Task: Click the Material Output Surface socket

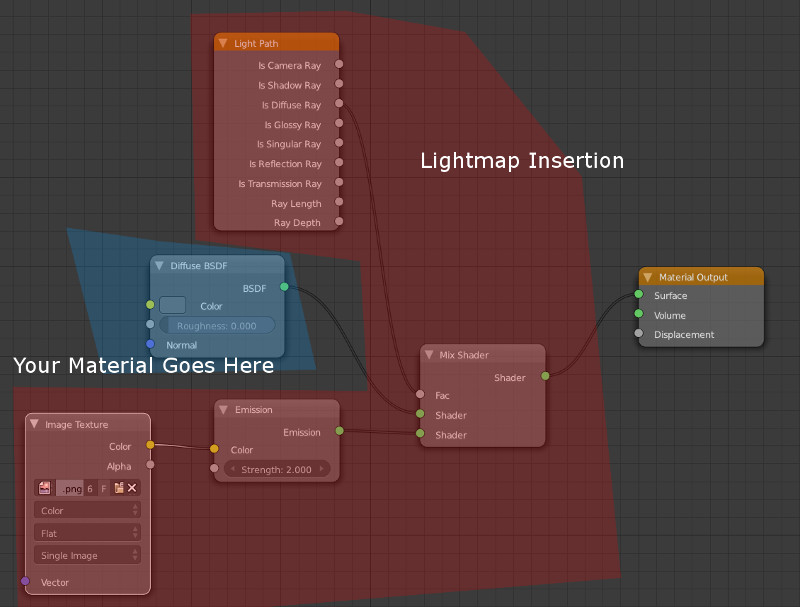Action: [x=639, y=294]
